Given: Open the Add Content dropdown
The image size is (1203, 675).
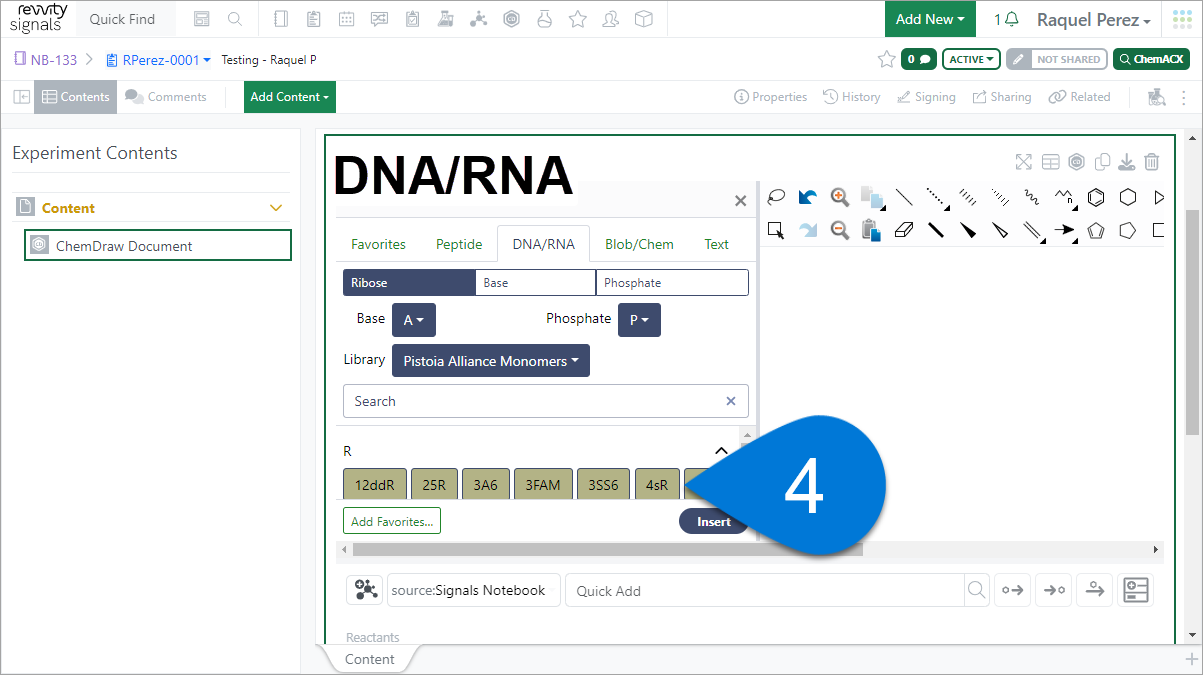Looking at the screenshot, I should (290, 97).
